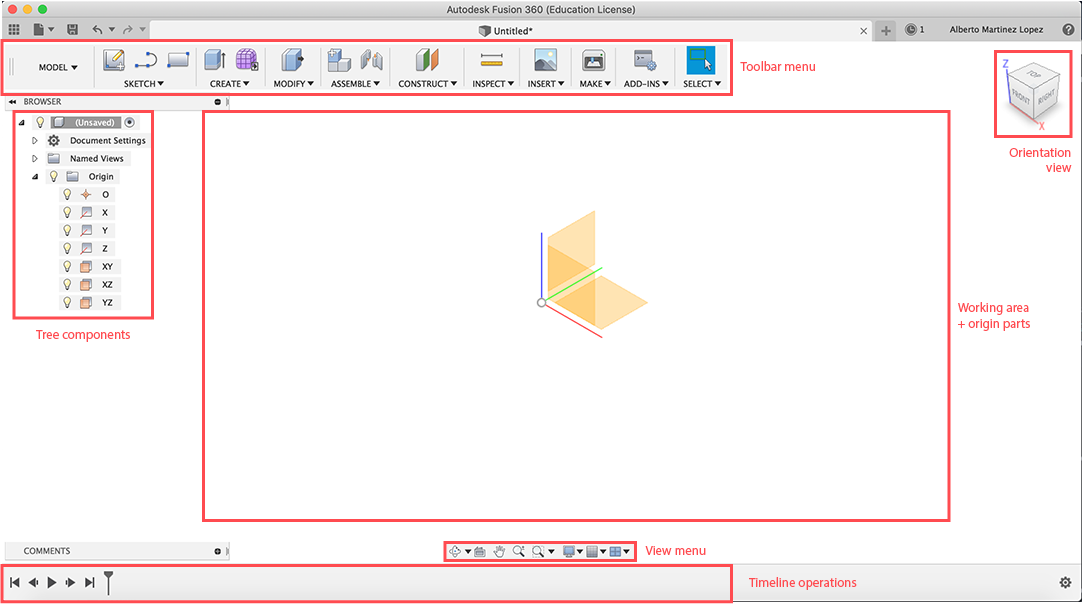The image size is (1083, 604).
Task: Expand the Document Settings node
Action: click(35, 140)
